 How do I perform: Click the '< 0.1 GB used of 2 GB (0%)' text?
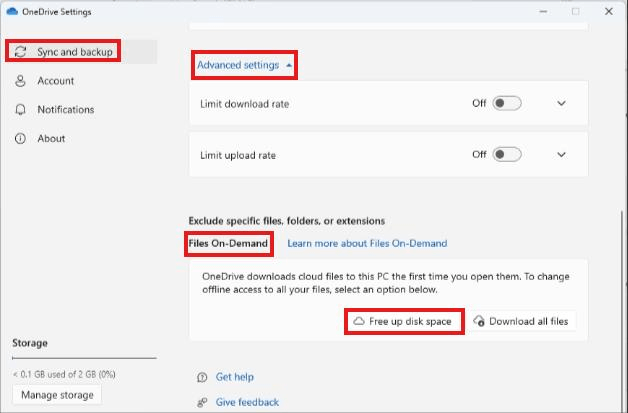pos(64,375)
